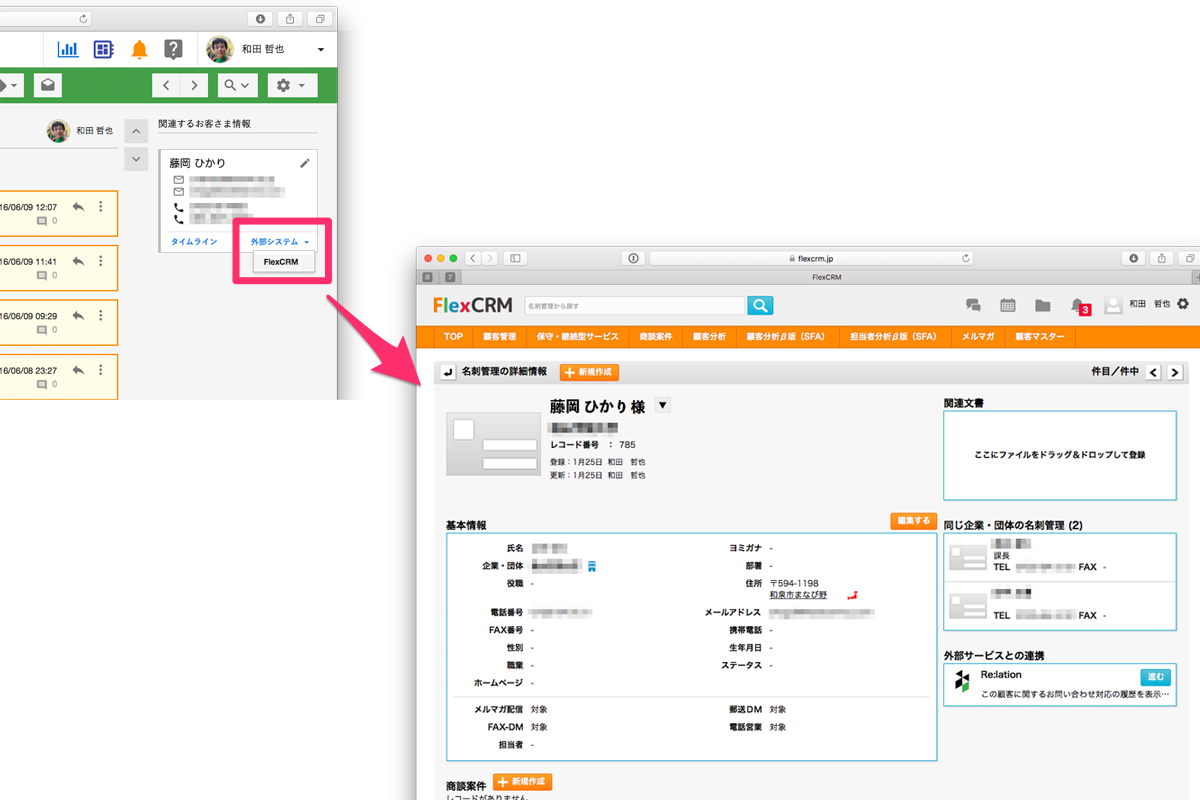Image resolution: width=1200 pixels, height=800 pixels.
Task: Open the 和田 哲也 account menu in Re:lation header
Action: [x=267, y=49]
